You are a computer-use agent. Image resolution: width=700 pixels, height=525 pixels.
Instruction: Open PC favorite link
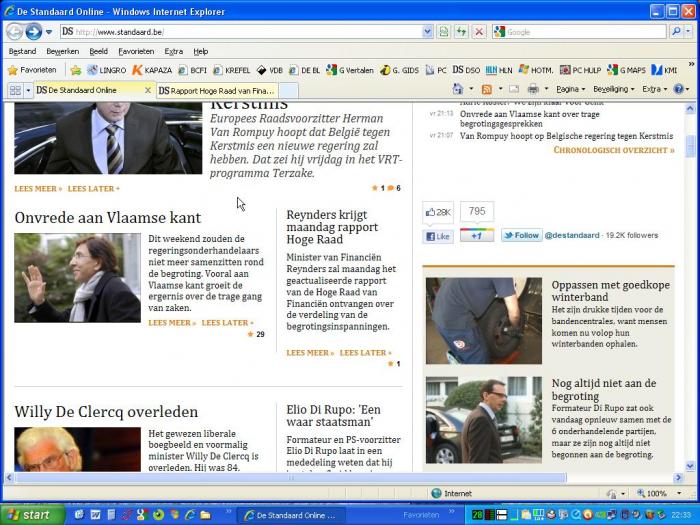436,70
